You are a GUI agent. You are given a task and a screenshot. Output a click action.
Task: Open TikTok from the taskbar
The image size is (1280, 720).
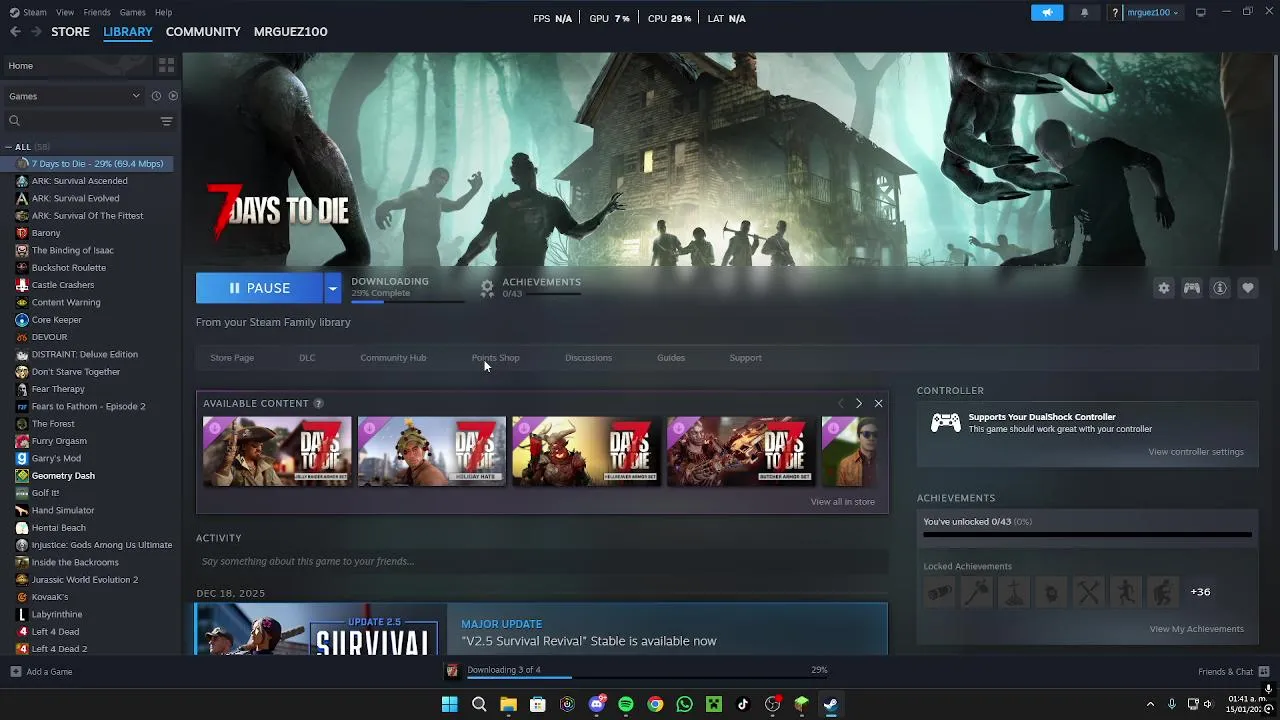coord(743,704)
